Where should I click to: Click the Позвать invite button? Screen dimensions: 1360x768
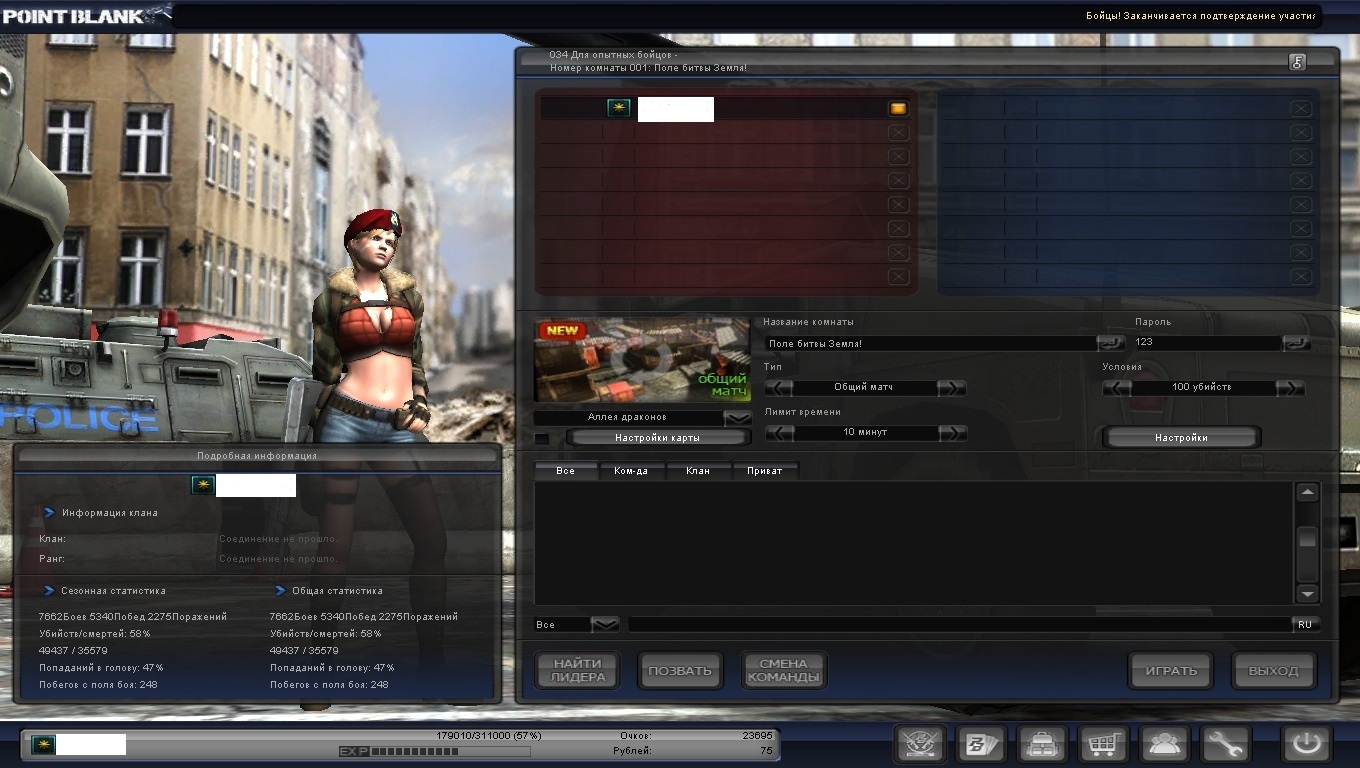680,670
